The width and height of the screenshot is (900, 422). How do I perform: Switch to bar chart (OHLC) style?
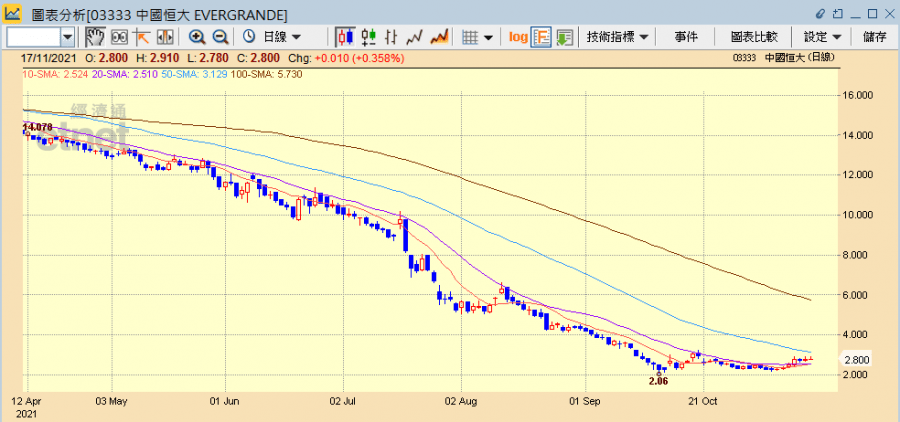click(x=392, y=37)
